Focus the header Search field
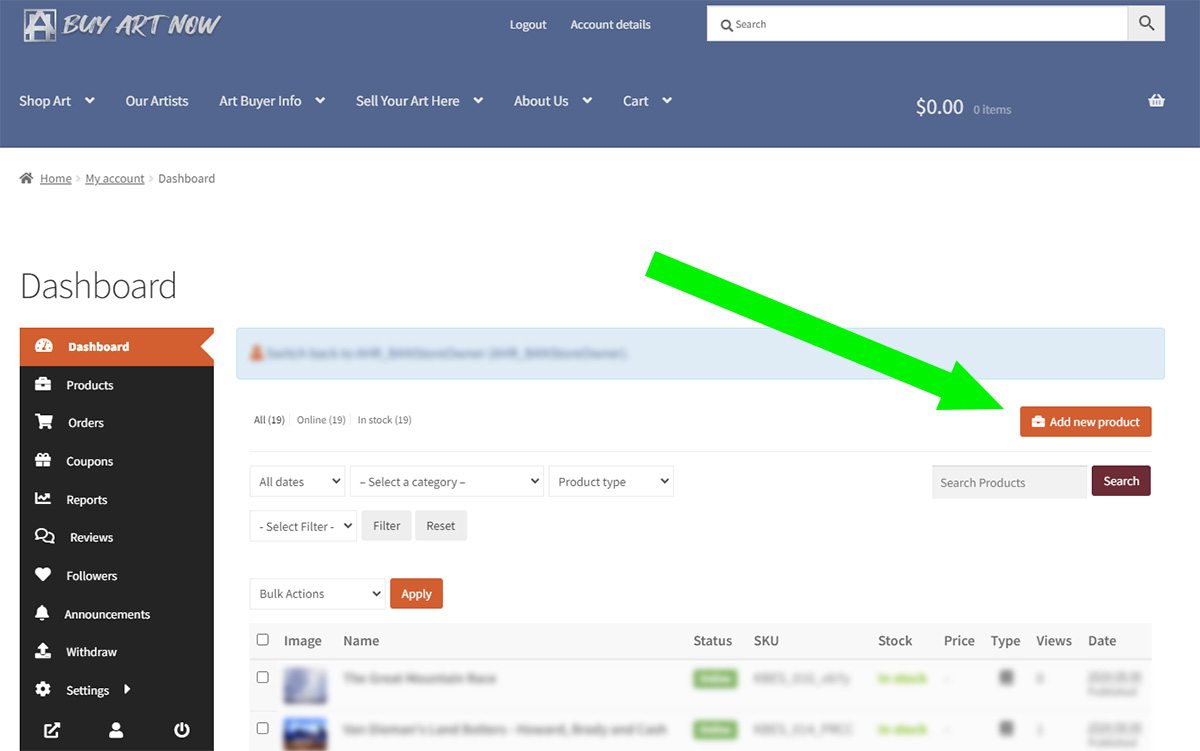The height and width of the screenshot is (751, 1200). [917, 24]
